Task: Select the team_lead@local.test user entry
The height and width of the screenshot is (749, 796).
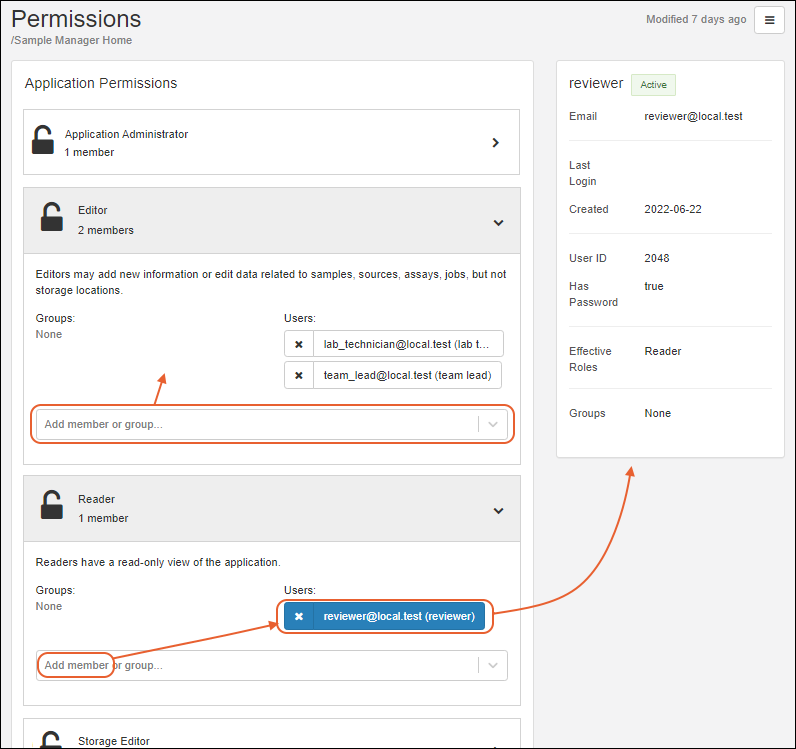Action: (x=406, y=375)
